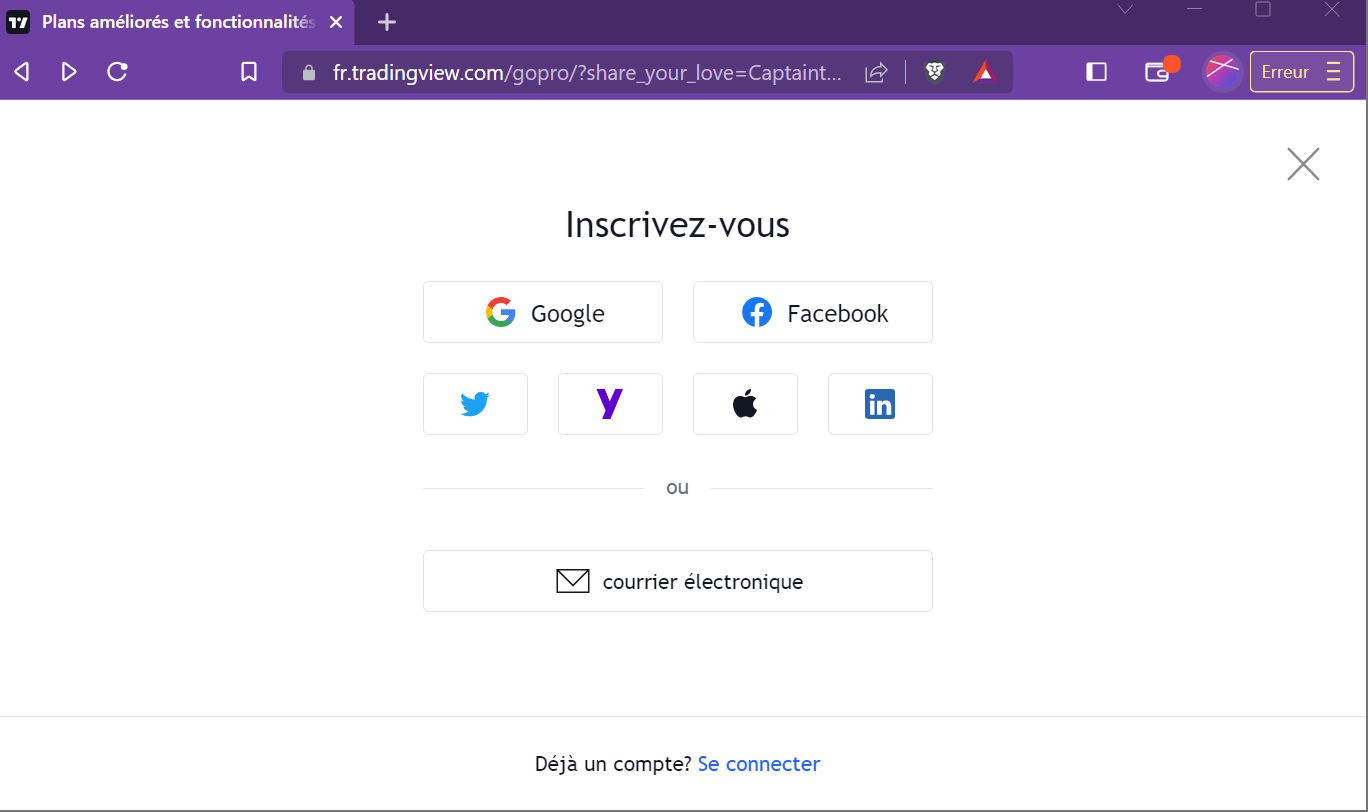Click the Brave Shields lion icon
This screenshot has width=1368, height=812.
point(935,72)
